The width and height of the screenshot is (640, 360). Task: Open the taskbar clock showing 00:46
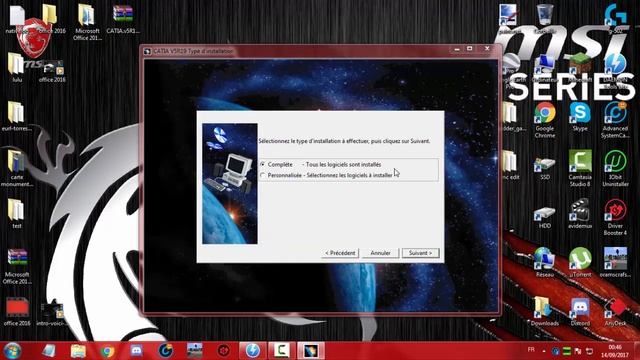tap(615, 351)
